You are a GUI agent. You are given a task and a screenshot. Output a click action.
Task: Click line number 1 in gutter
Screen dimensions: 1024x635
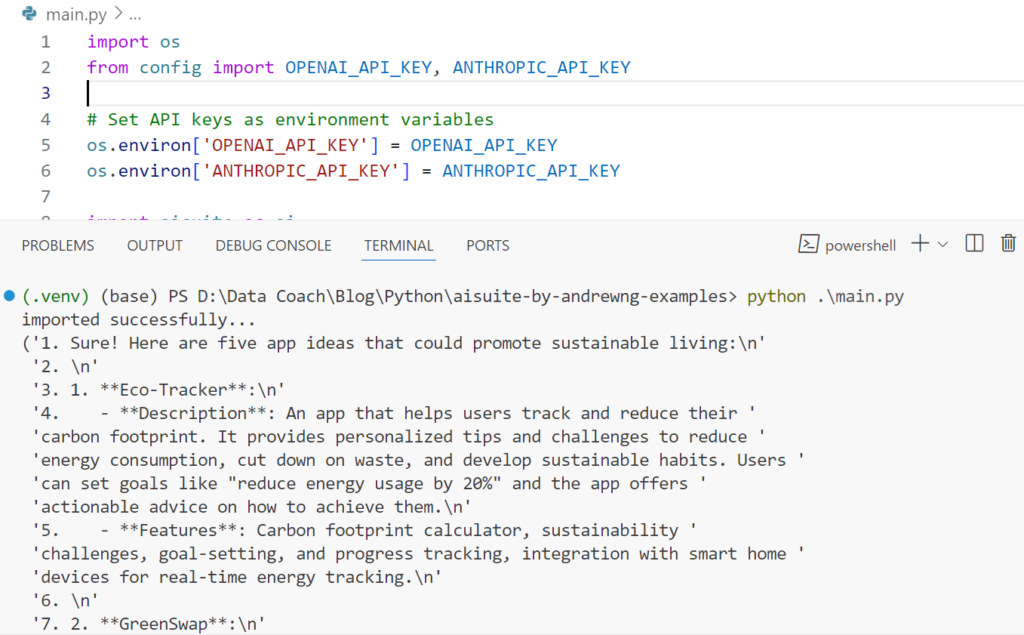click(45, 42)
